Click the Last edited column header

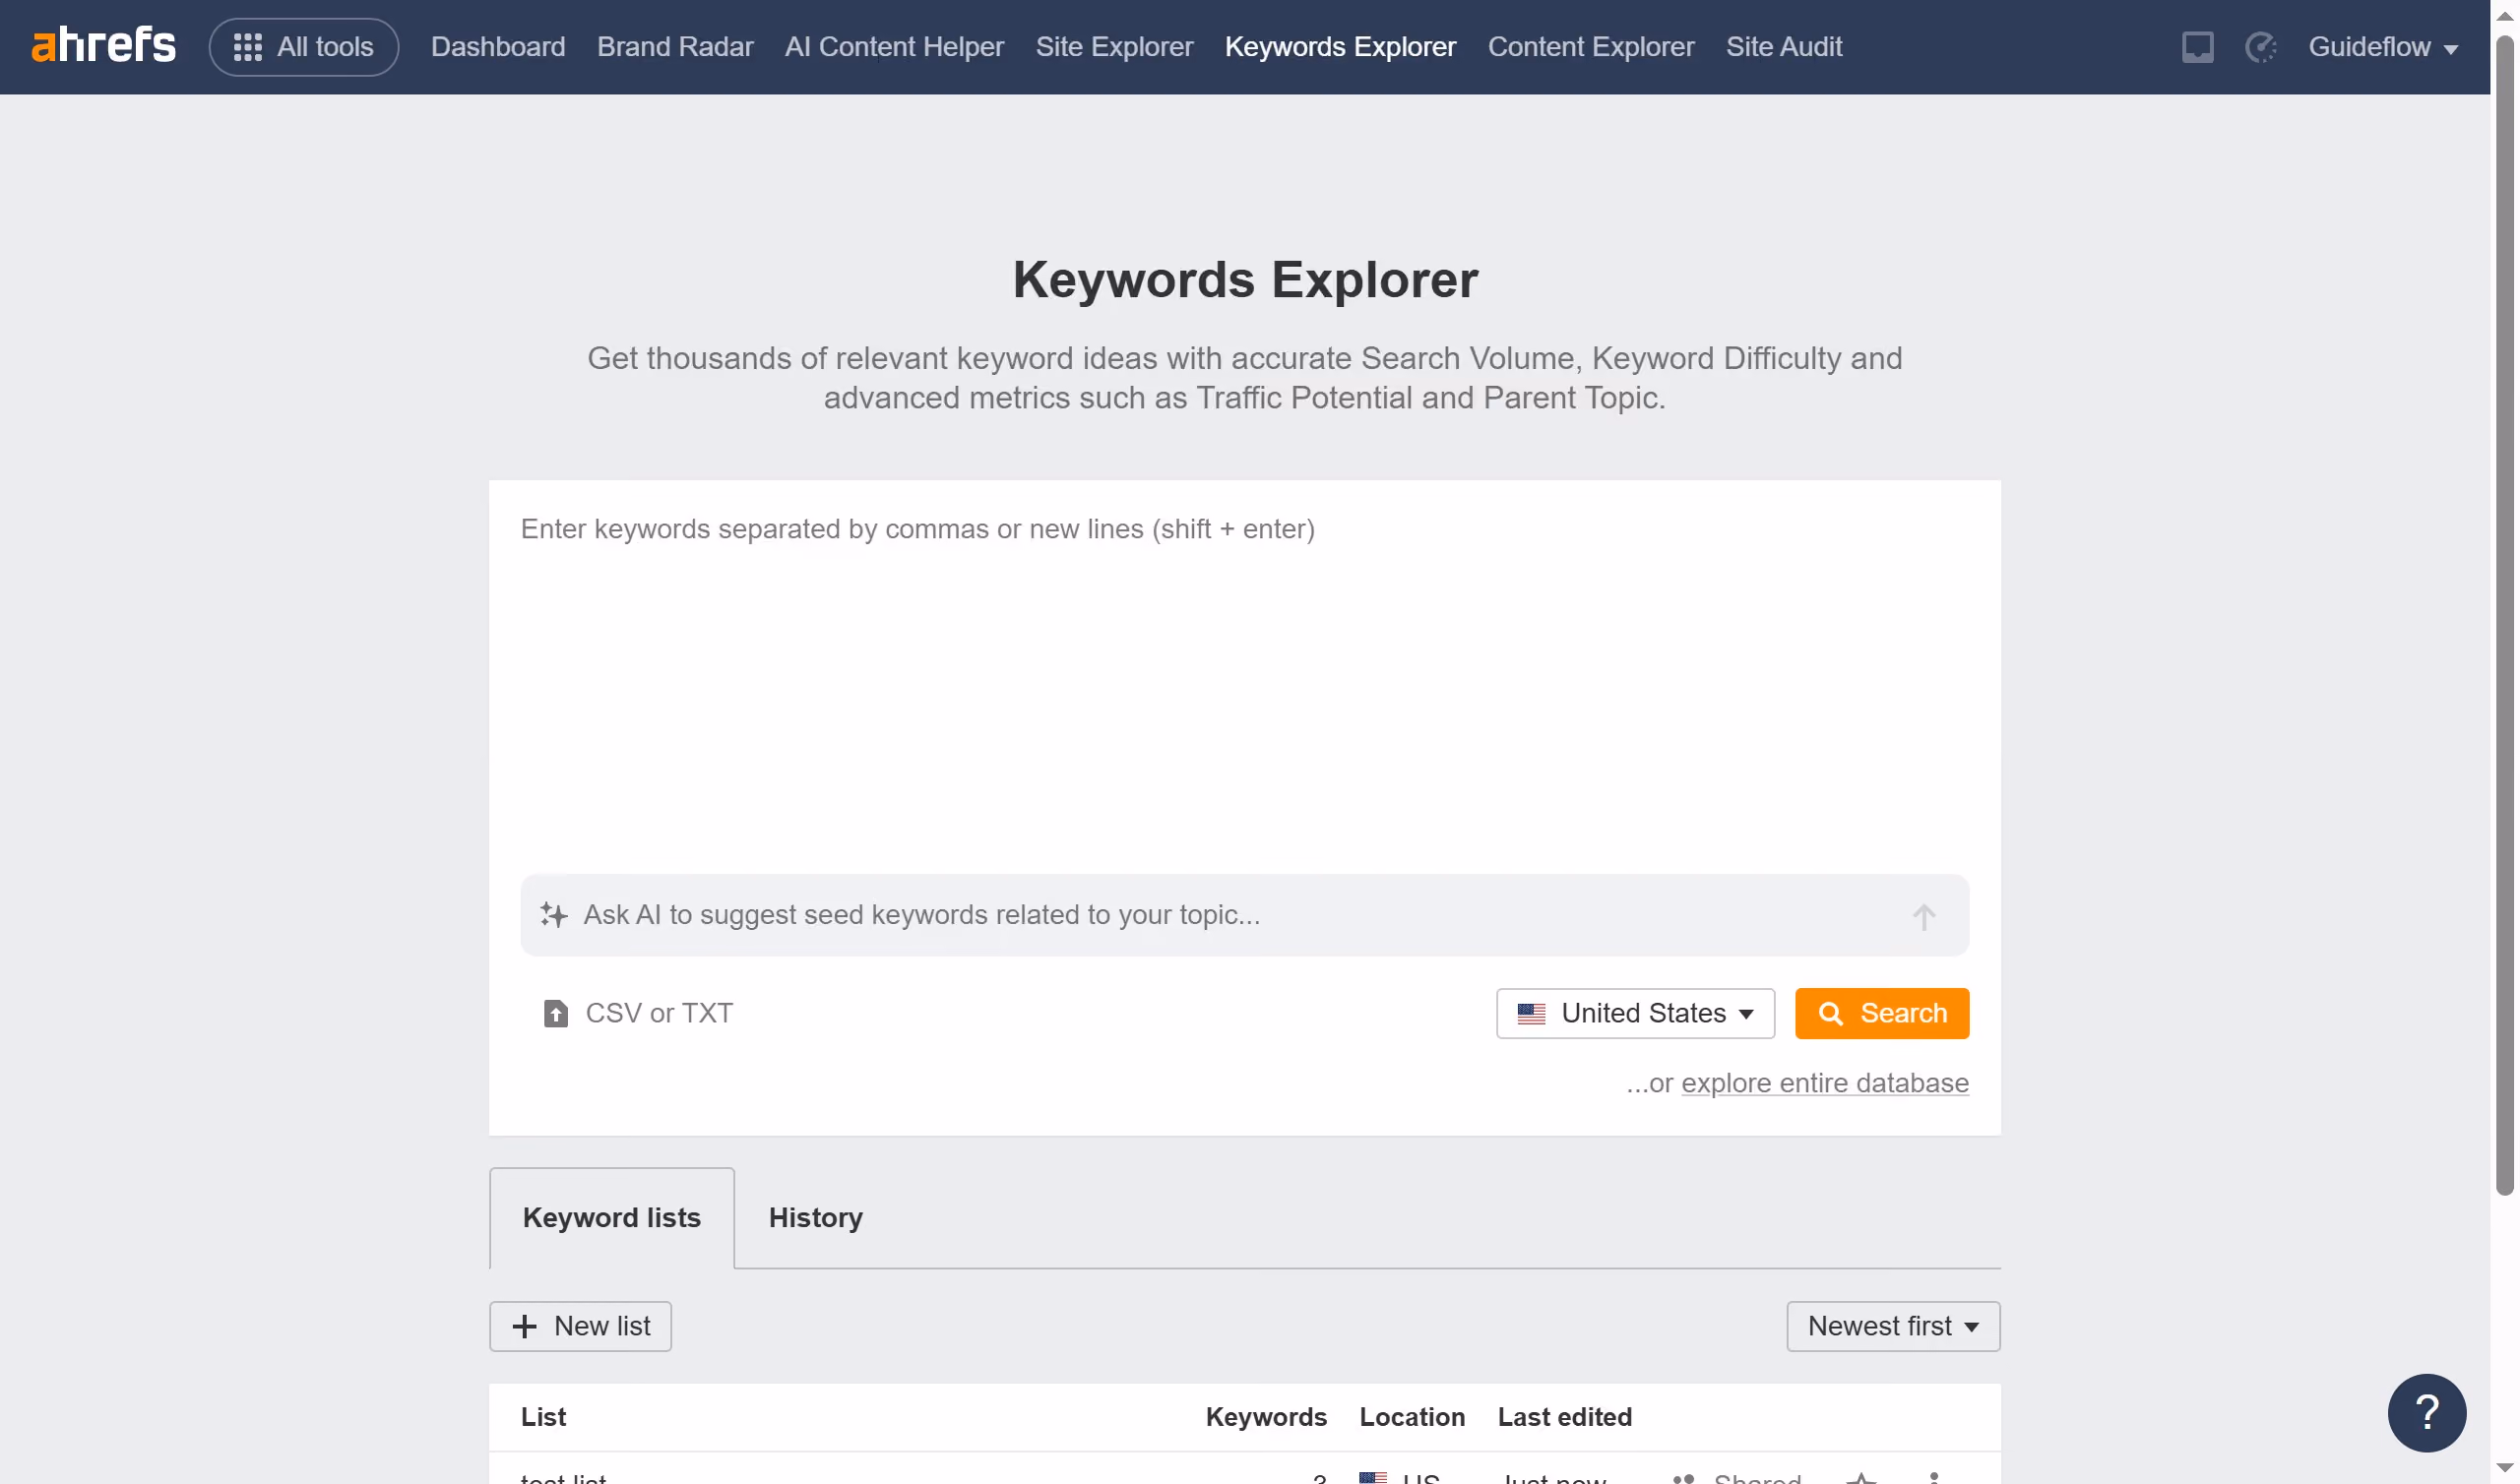pos(1564,1417)
